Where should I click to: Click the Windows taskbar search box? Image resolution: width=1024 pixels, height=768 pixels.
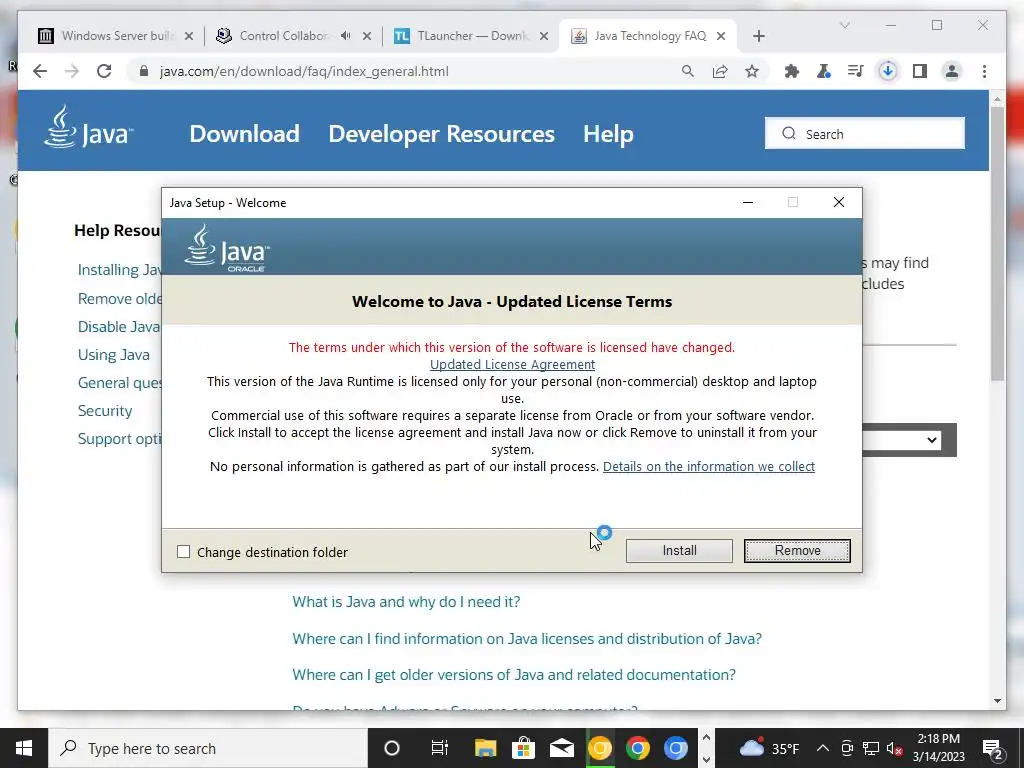[x=208, y=748]
